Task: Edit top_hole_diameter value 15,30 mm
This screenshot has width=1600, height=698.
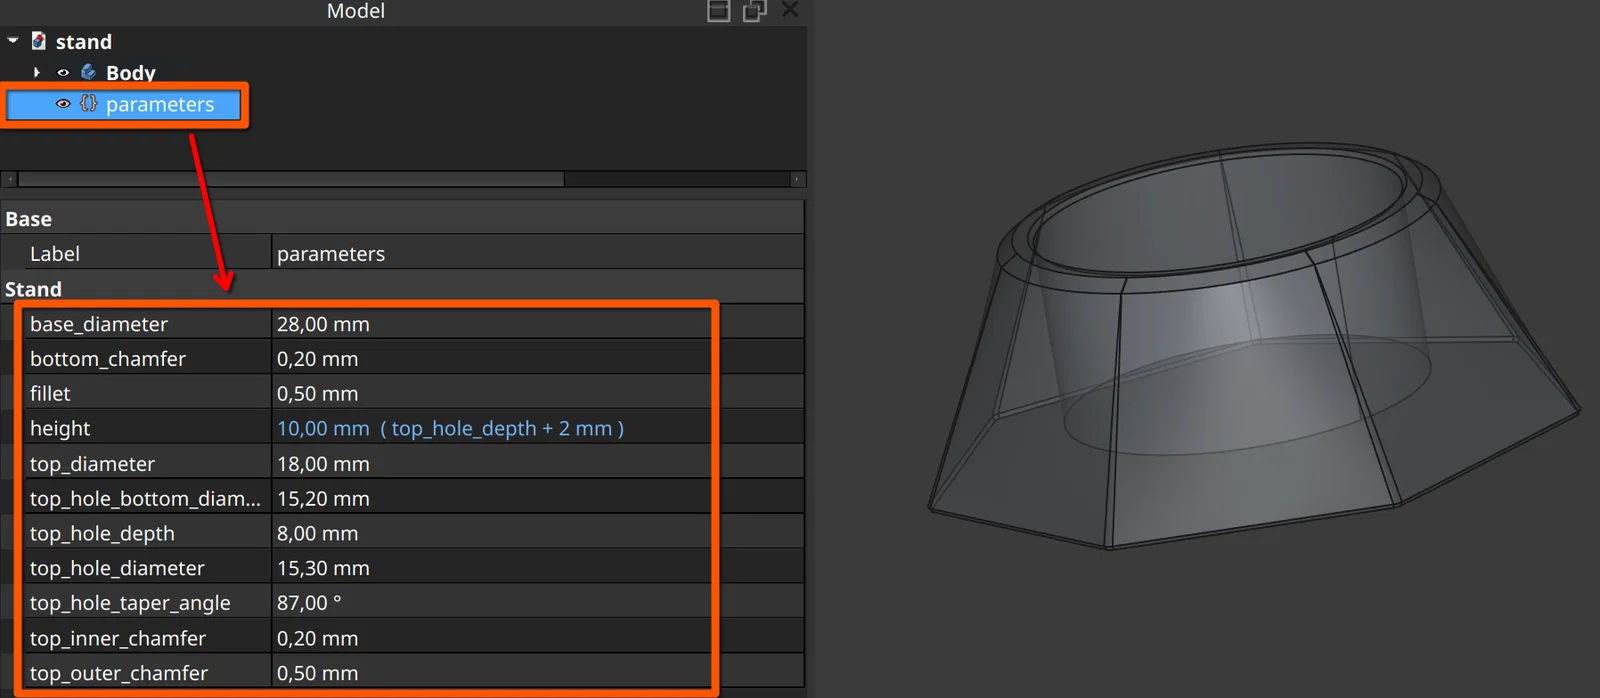Action: (538, 569)
